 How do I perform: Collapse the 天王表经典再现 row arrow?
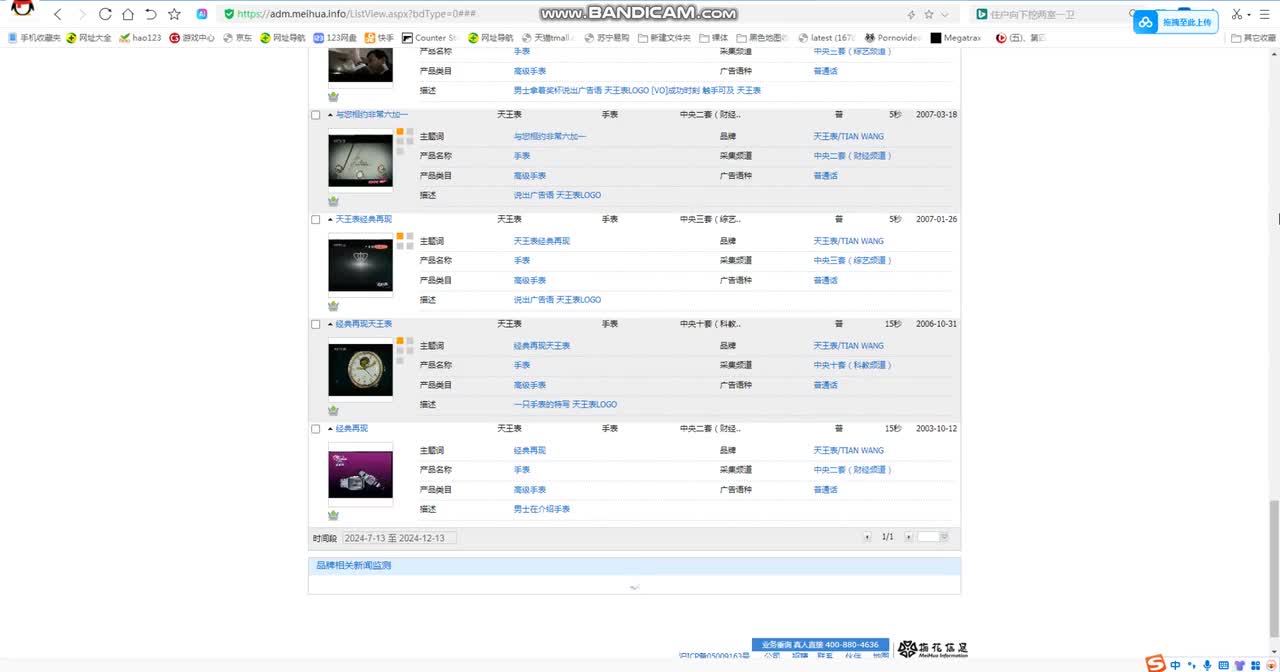(330, 220)
